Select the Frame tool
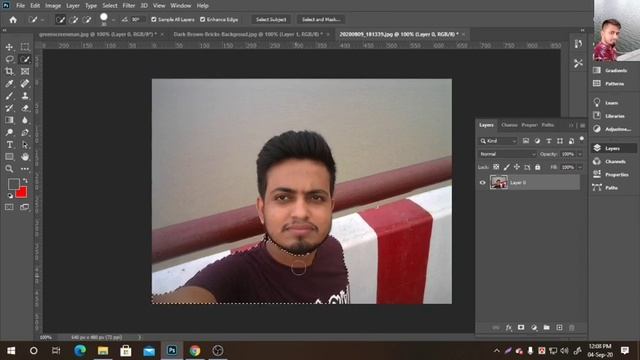This screenshot has width=640, height=360. 25,71
